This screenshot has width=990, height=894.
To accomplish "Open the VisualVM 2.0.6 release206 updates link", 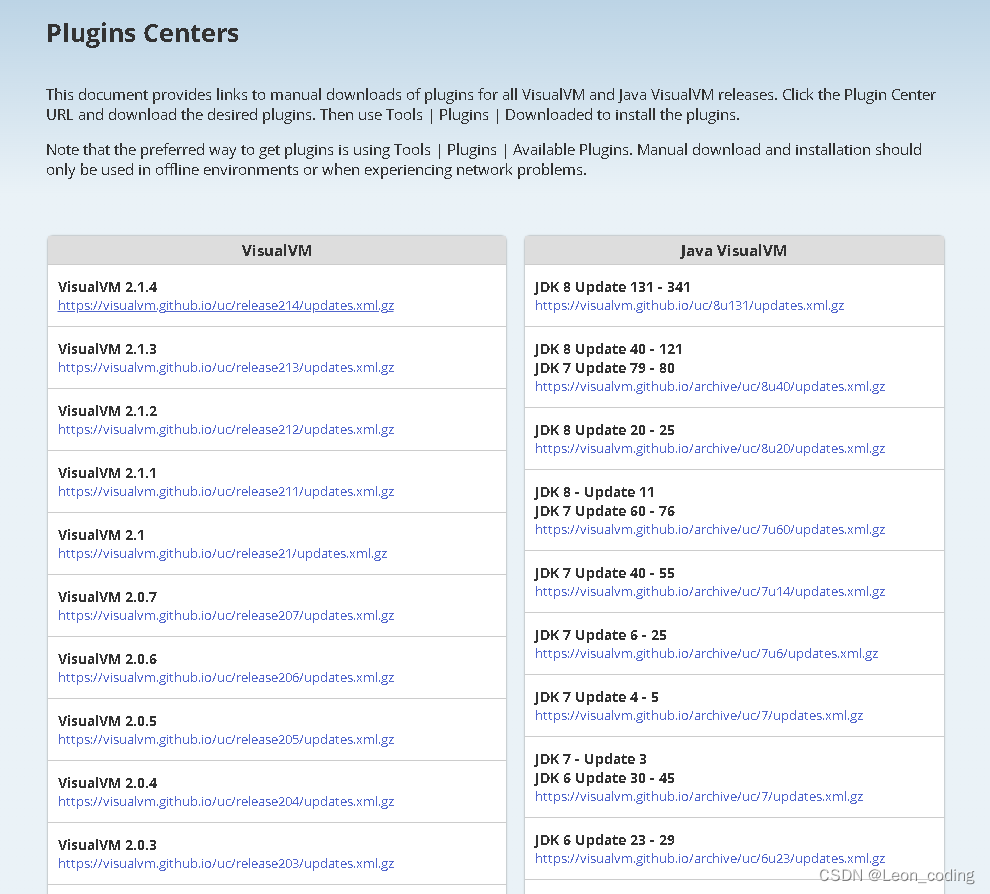I will [x=226, y=677].
